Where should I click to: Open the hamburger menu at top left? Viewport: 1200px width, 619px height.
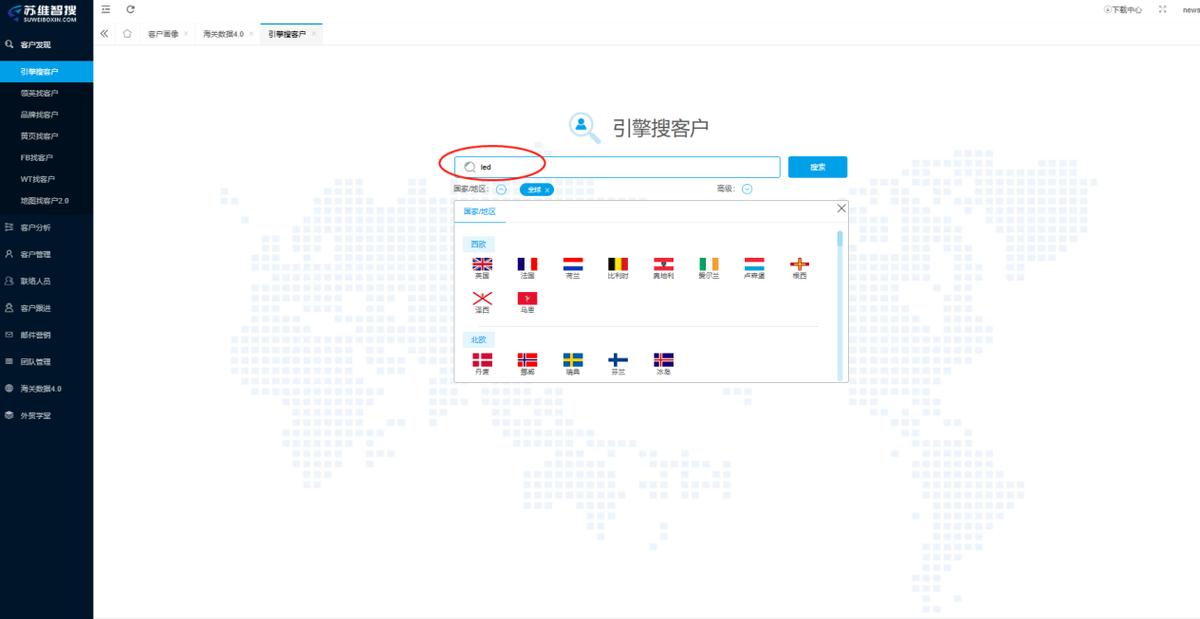click(x=104, y=8)
